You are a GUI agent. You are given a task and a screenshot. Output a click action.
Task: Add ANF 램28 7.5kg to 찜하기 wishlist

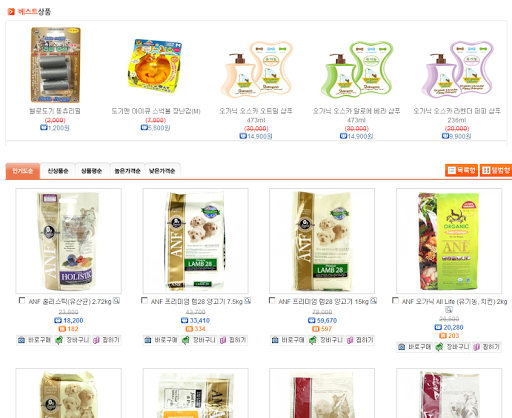click(233, 340)
